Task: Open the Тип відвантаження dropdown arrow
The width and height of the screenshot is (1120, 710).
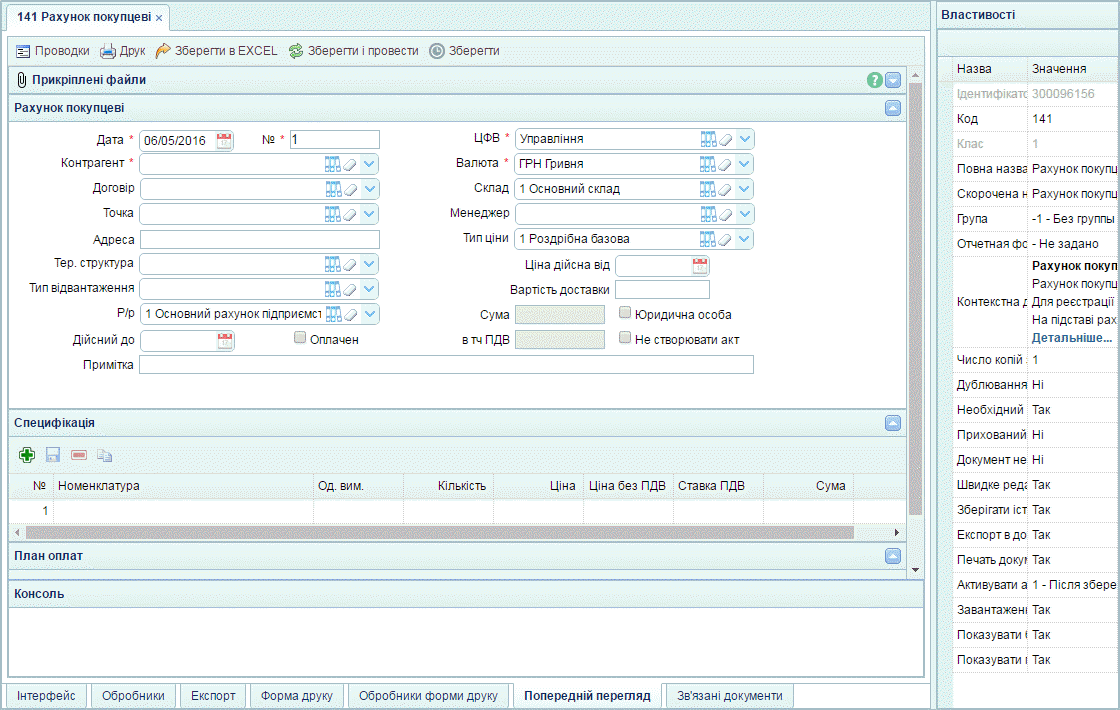Action: [x=369, y=289]
